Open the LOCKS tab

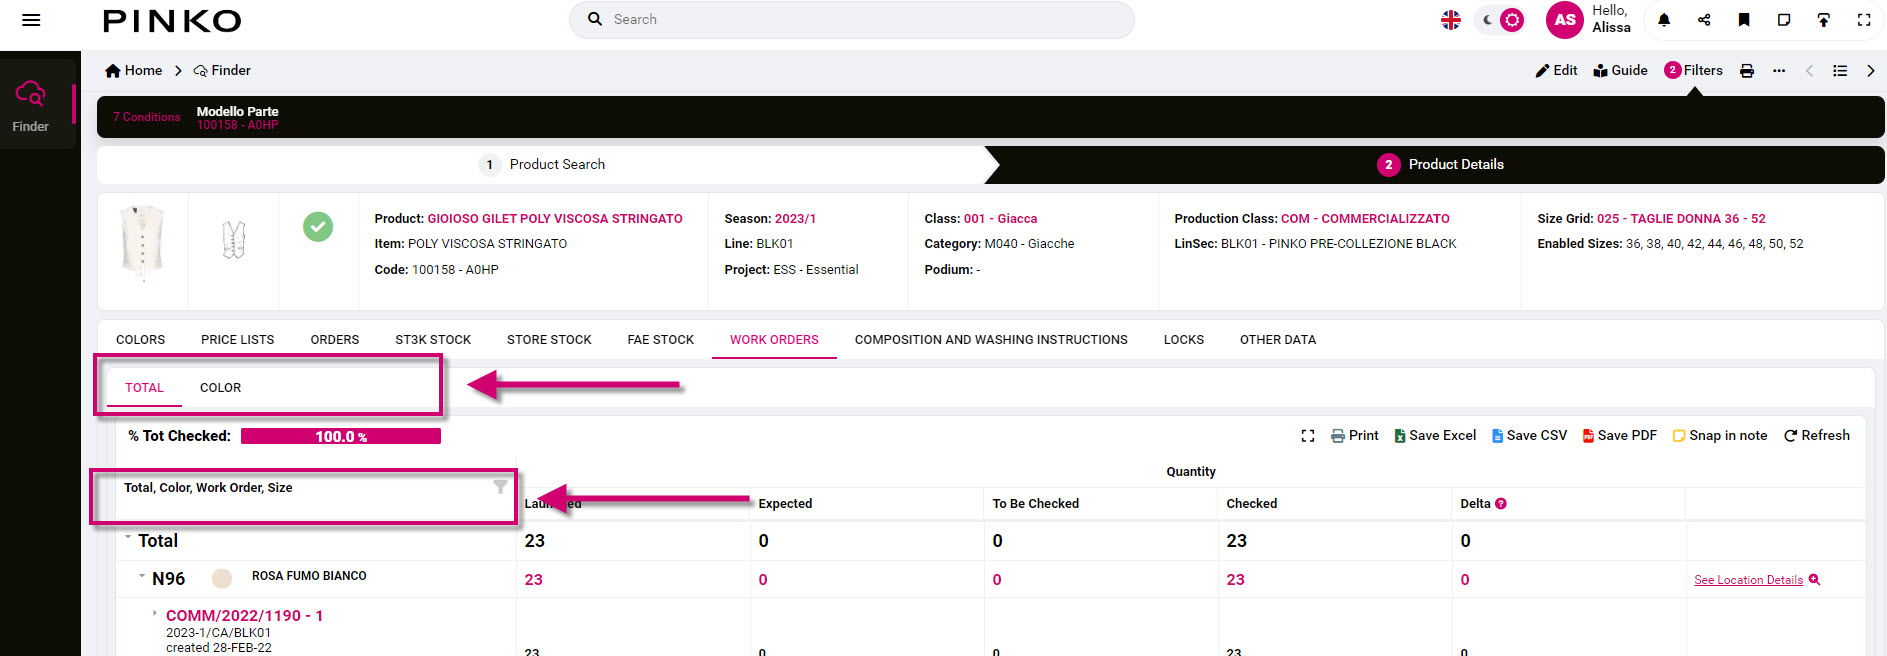[1184, 340]
